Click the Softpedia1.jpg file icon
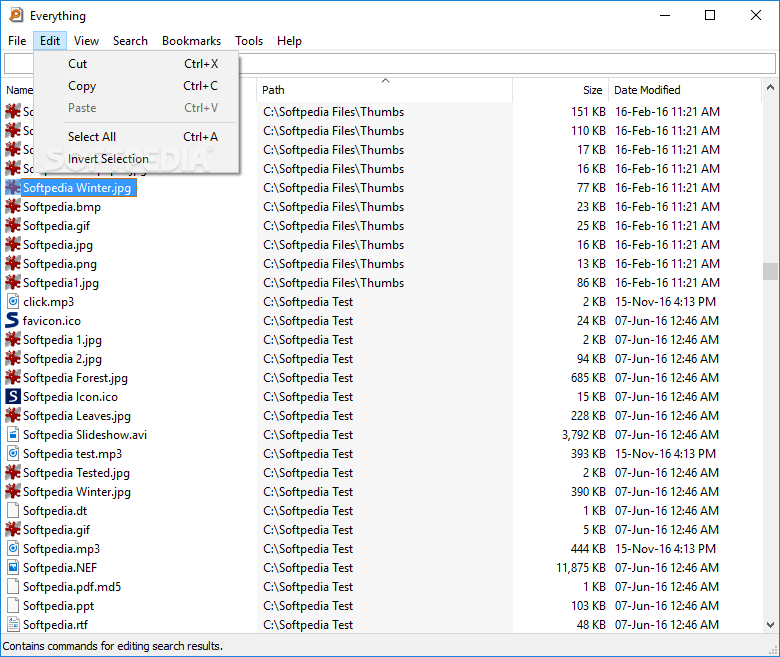This screenshot has width=780, height=657. tap(13, 283)
